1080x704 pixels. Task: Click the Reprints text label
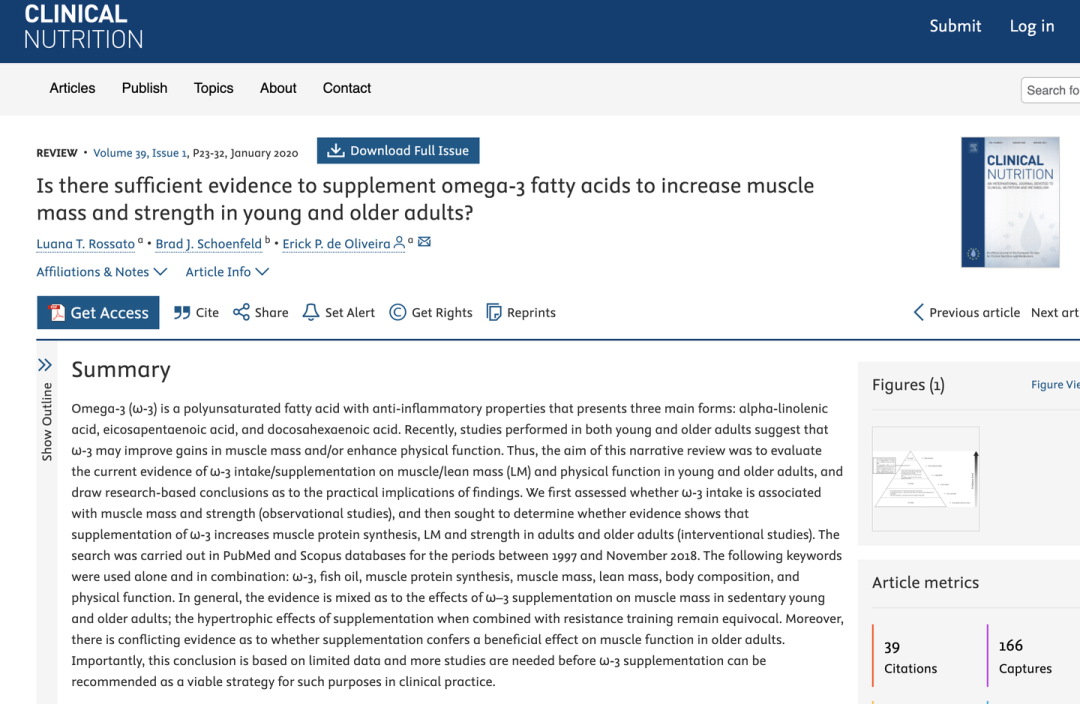[x=531, y=313]
